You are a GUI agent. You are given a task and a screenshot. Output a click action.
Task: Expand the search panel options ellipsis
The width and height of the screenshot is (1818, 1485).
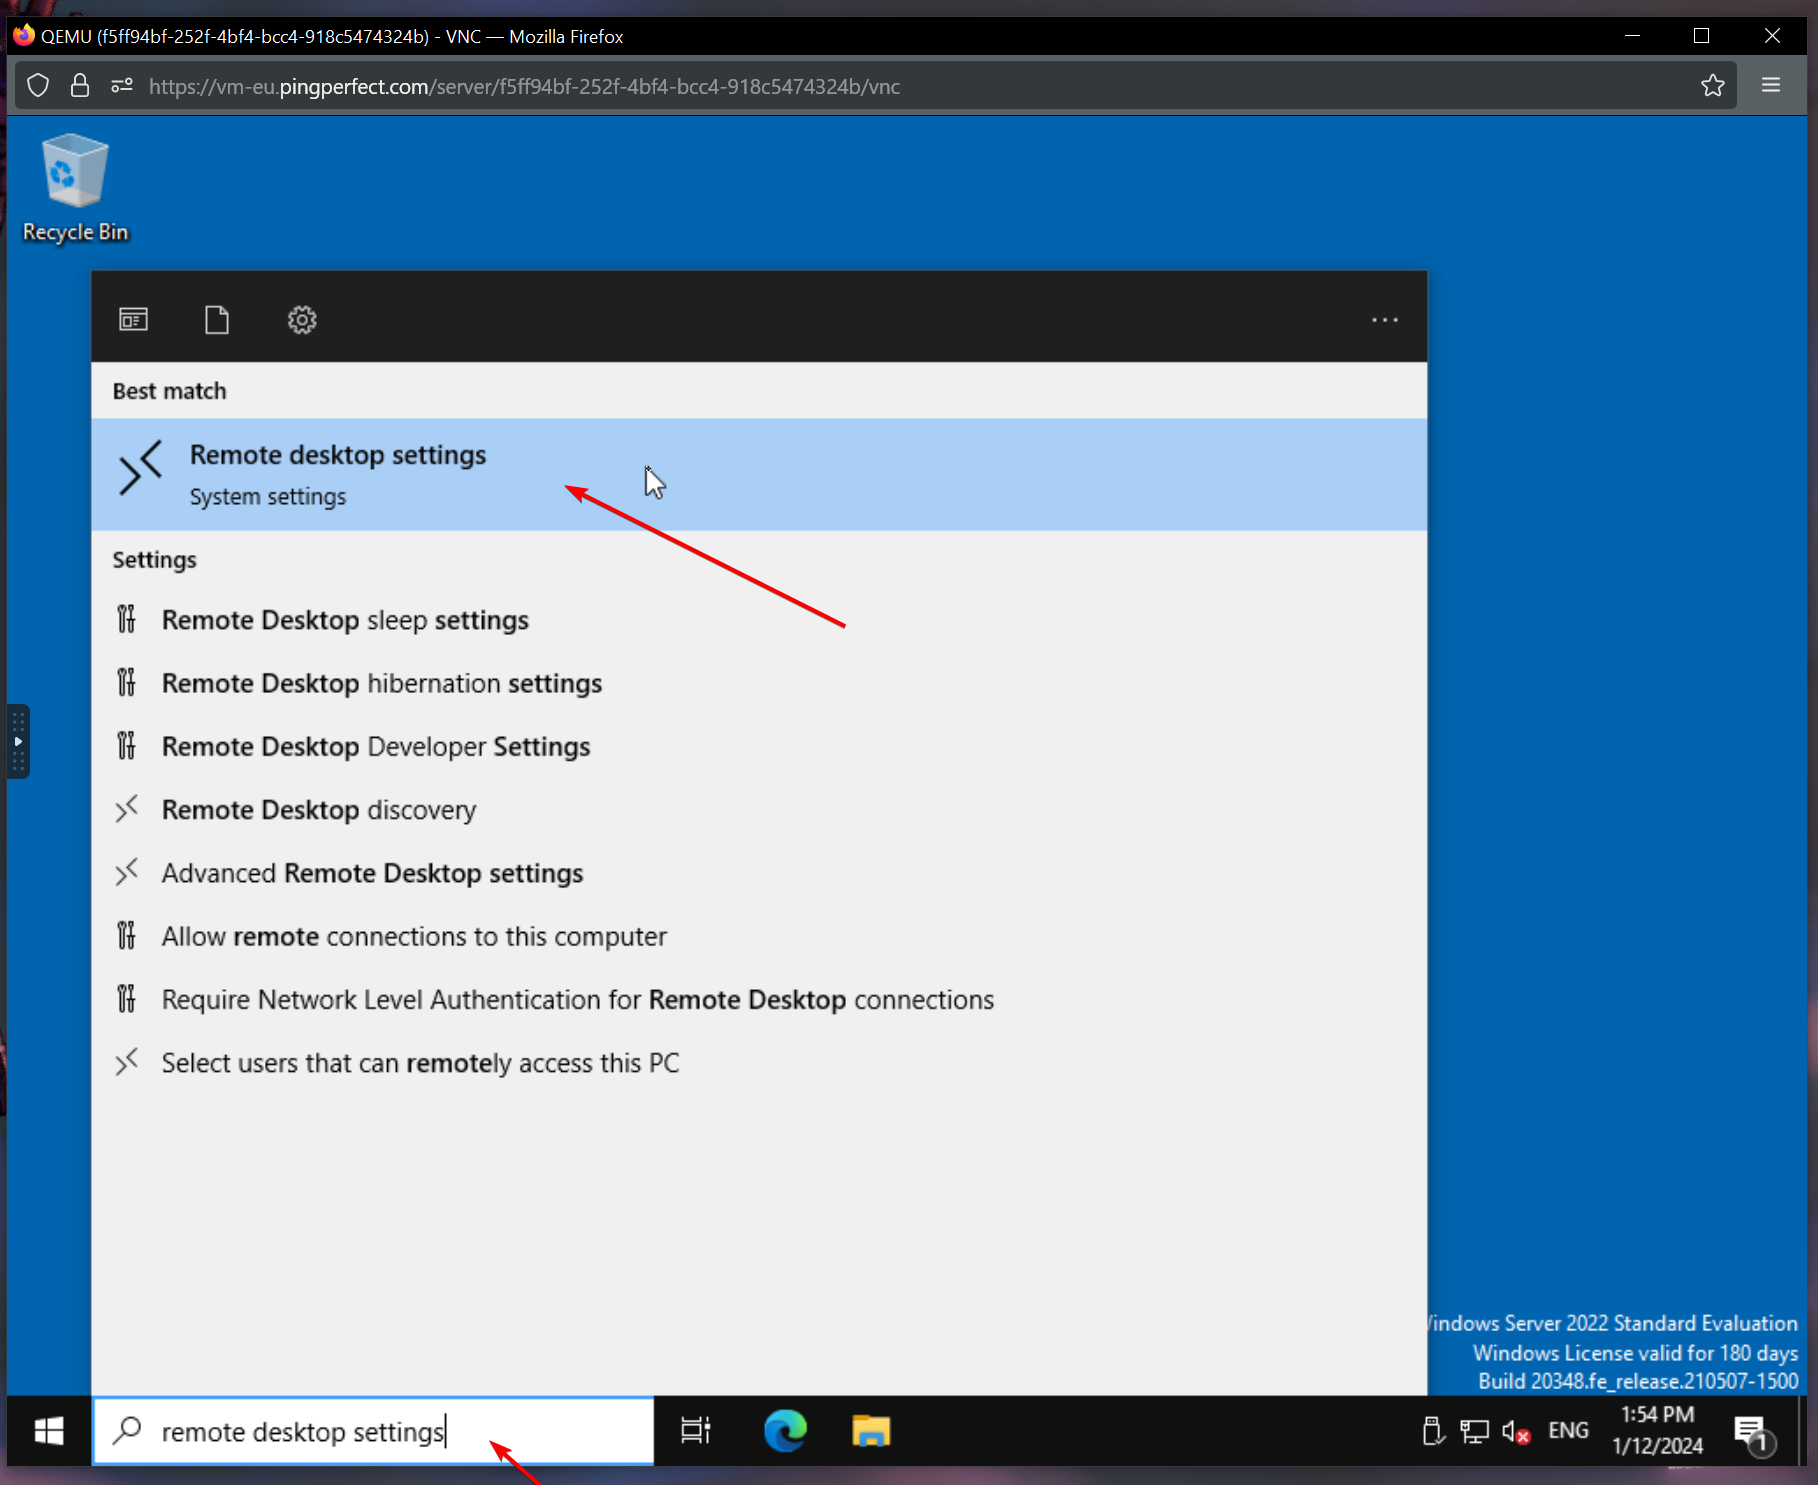[1384, 320]
